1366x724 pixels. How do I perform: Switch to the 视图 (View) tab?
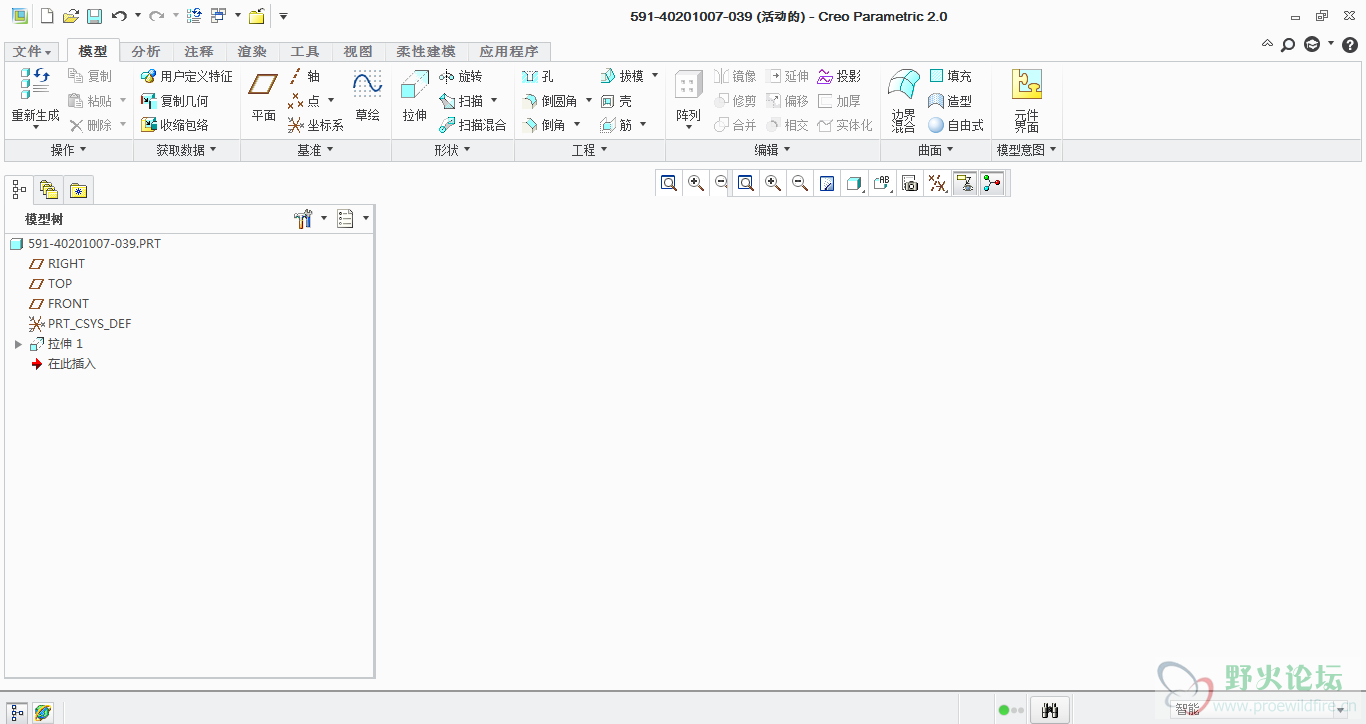pyautogui.click(x=358, y=52)
